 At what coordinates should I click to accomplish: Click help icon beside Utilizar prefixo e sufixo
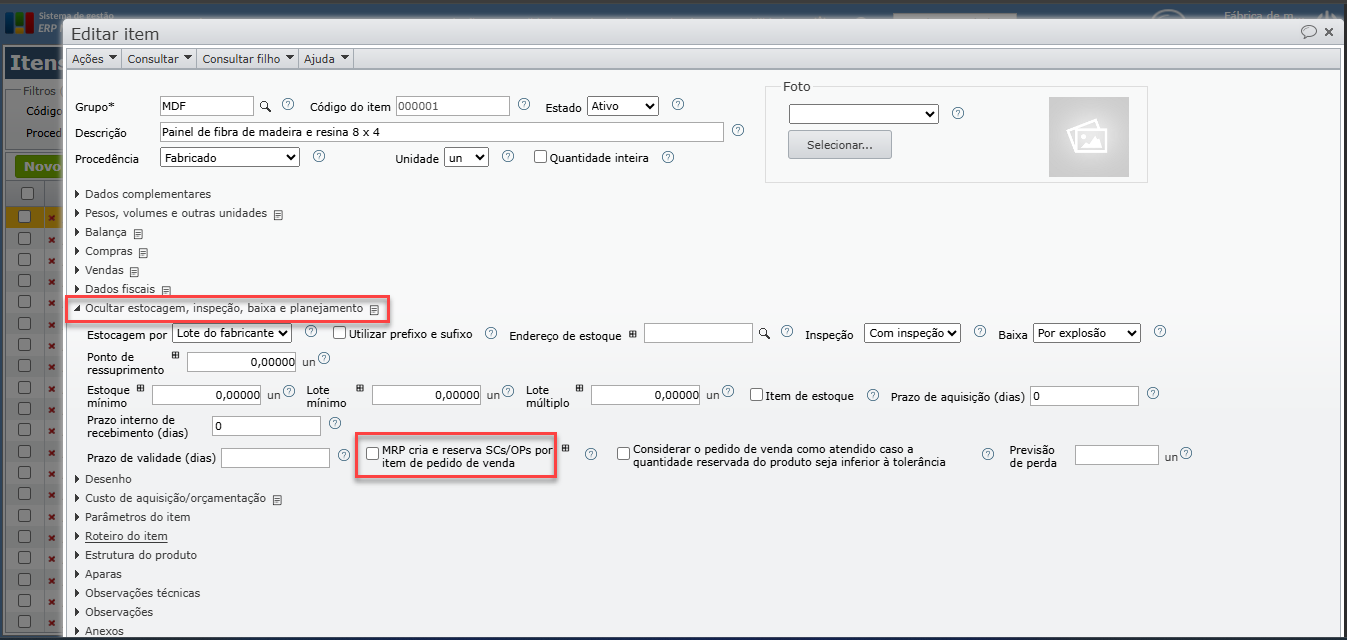[491, 333]
